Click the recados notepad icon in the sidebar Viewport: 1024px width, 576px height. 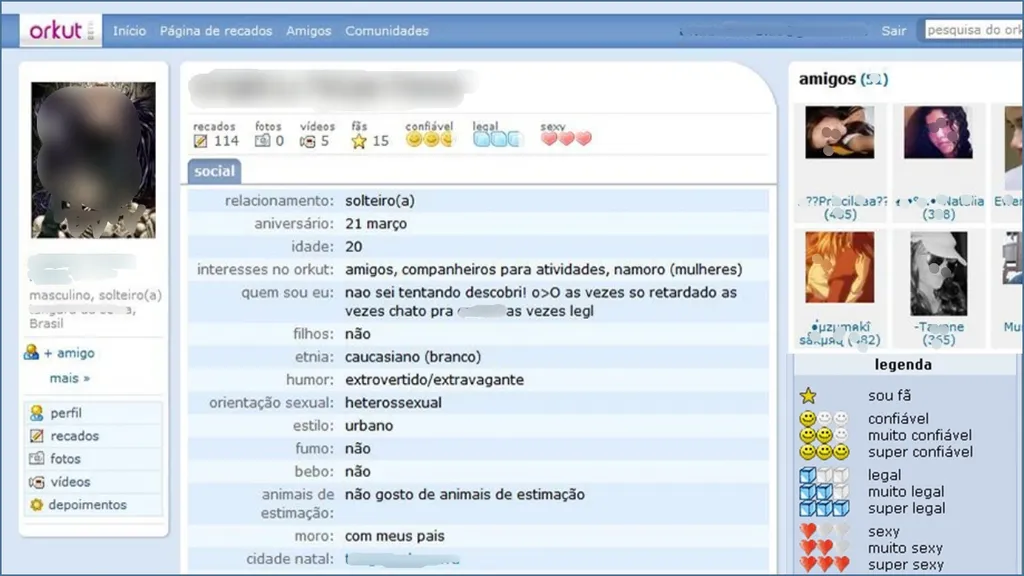[x=37, y=435]
